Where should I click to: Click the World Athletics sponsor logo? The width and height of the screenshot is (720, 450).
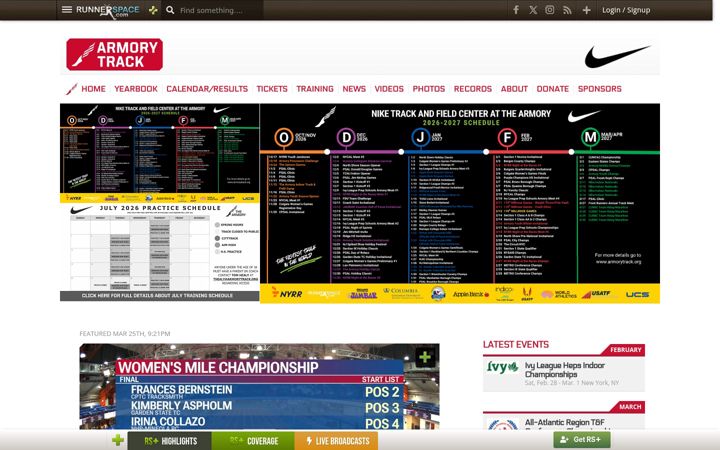[559, 294]
